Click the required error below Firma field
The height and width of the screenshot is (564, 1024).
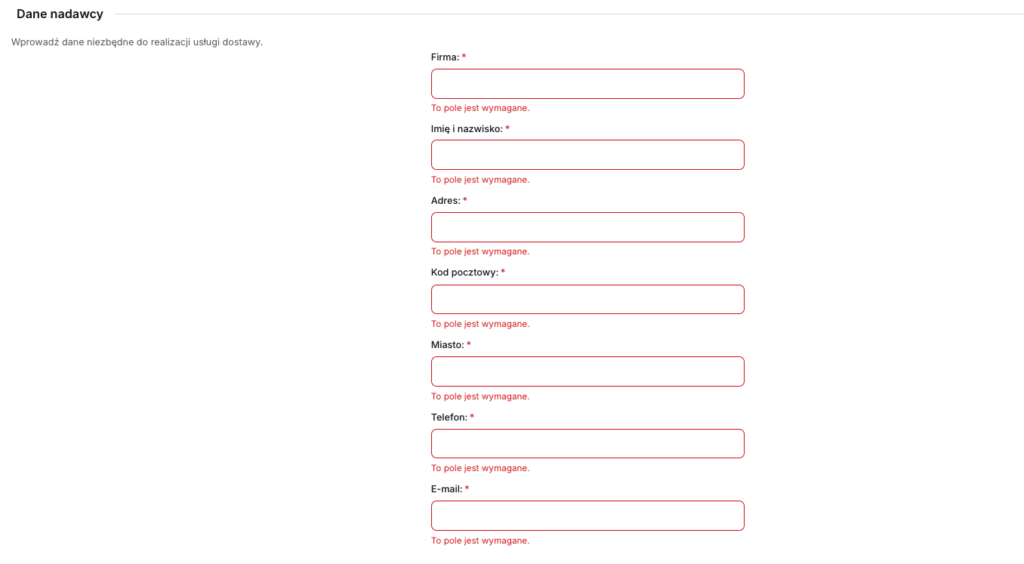point(480,108)
